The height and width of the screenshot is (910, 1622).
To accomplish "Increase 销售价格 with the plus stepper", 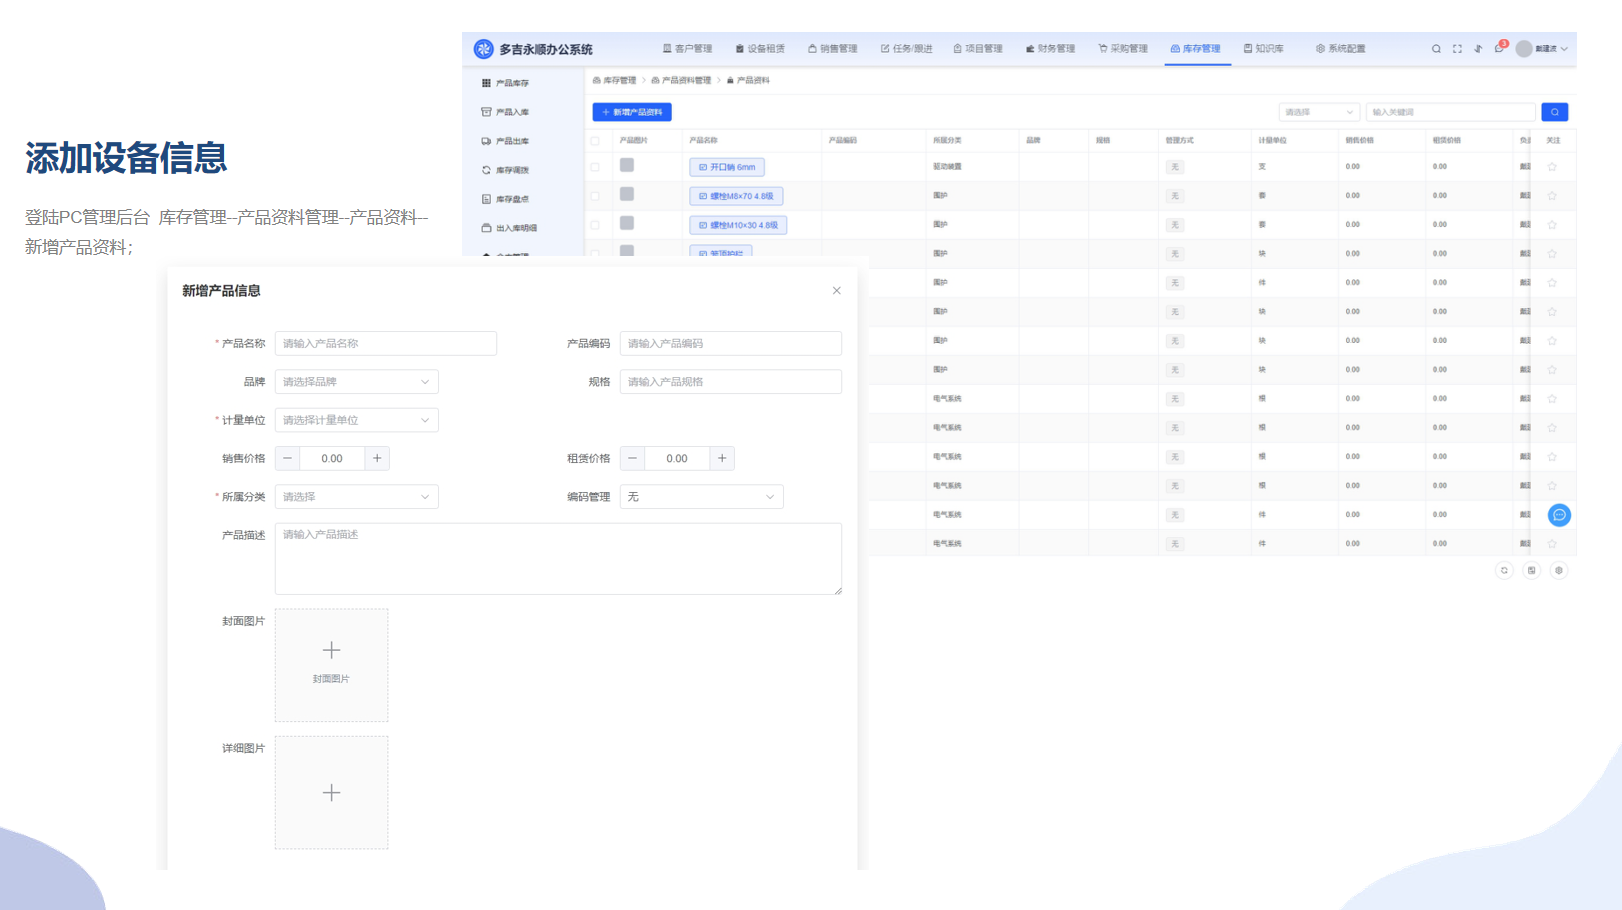I will tap(377, 458).
